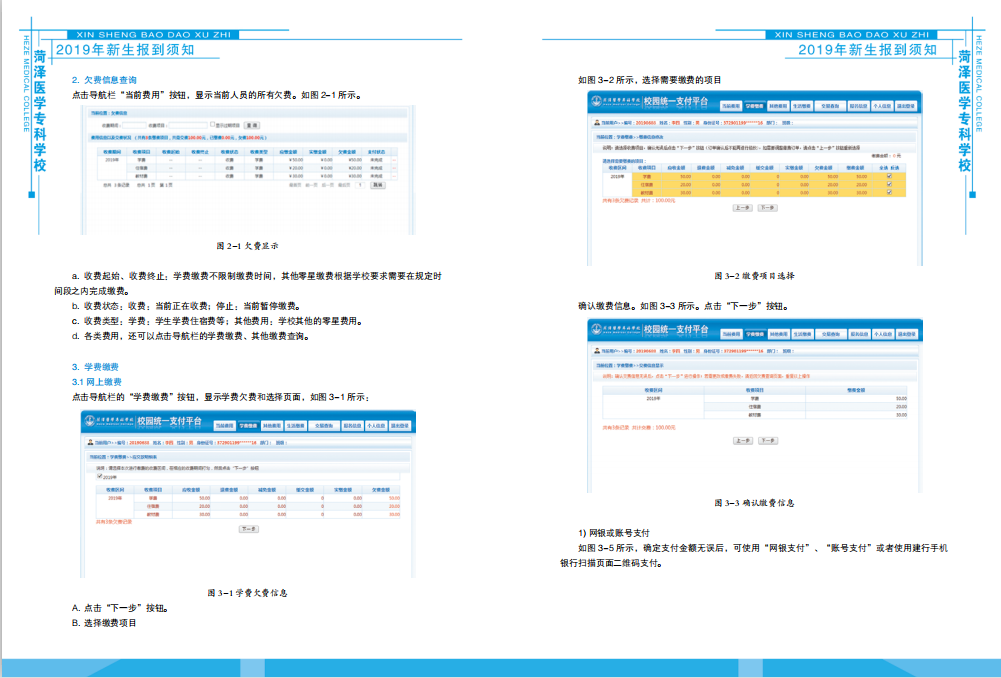This screenshot has height=678, width=1001.
Task: Click the line 'B. 选择缴费项目'
Action: coord(104,622)
